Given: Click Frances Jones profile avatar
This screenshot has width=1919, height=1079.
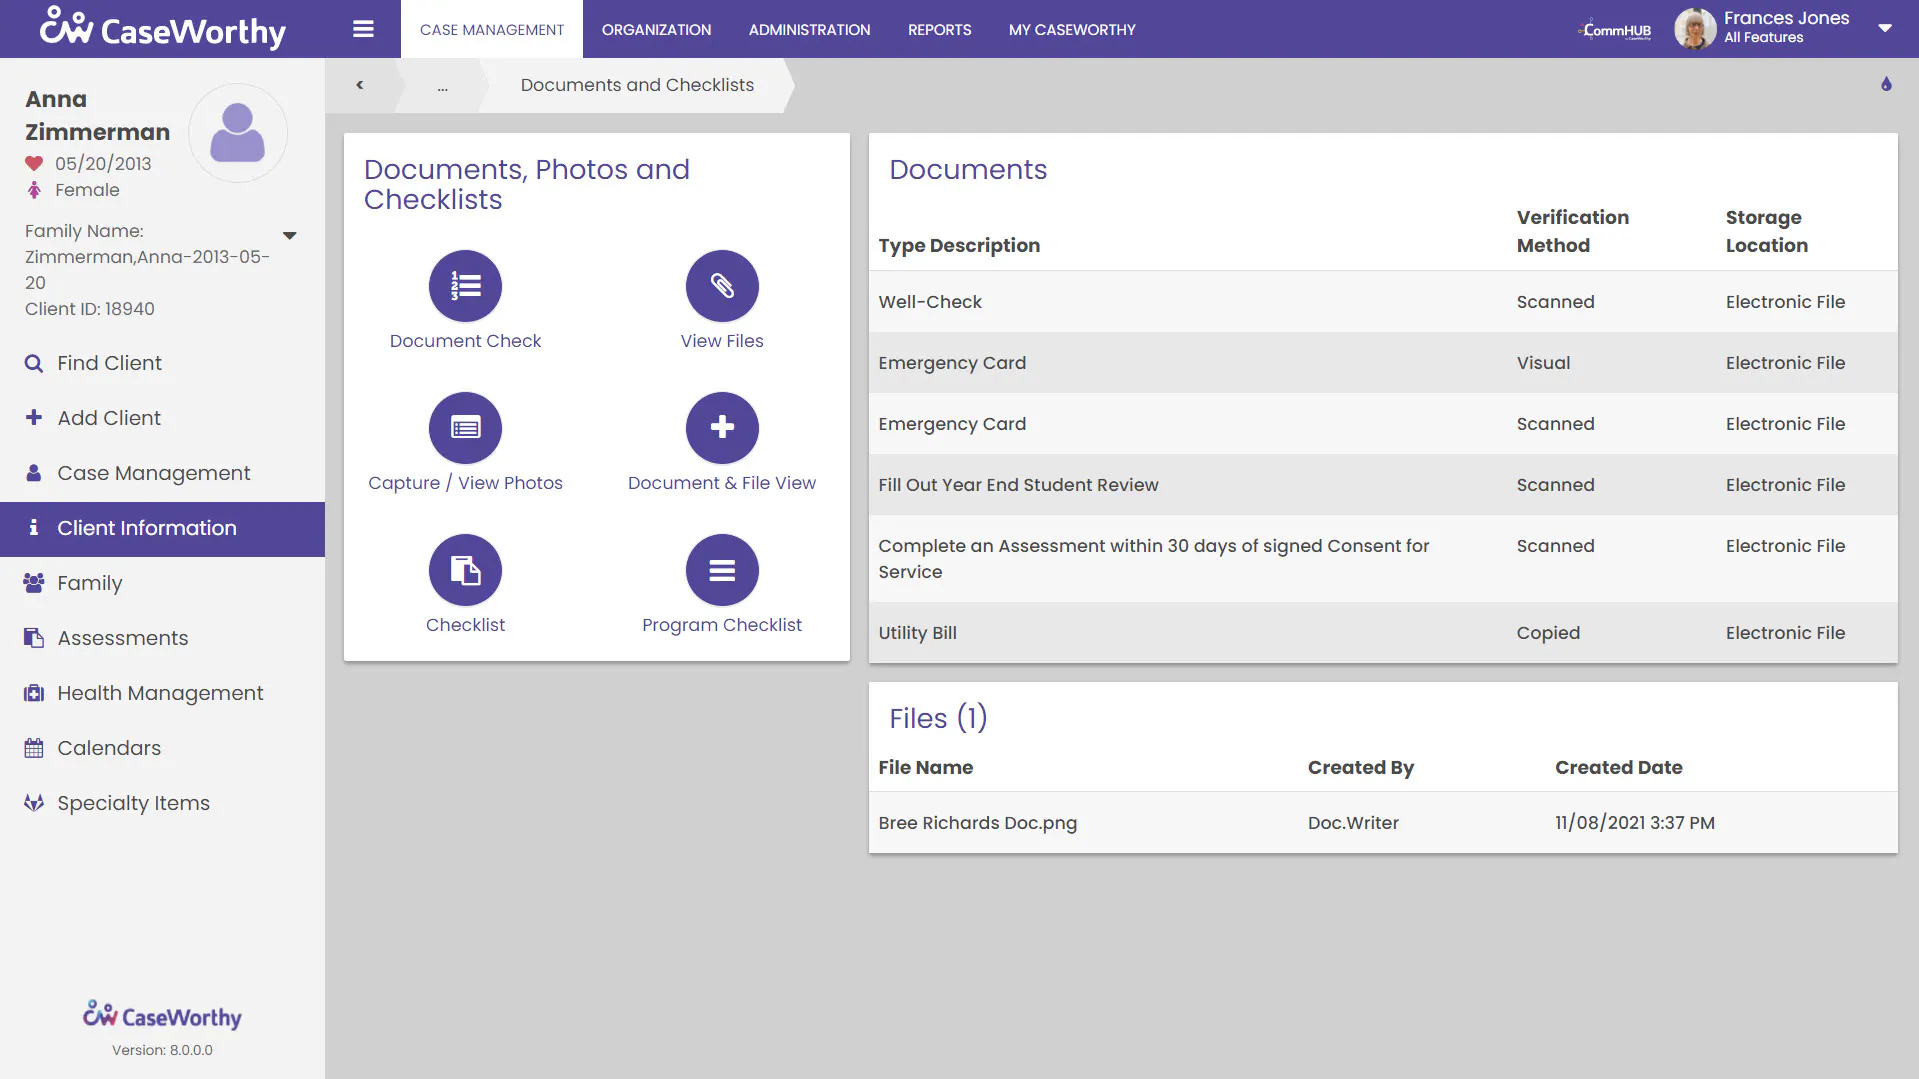Looking at the screenshot, I should 1695,29.
